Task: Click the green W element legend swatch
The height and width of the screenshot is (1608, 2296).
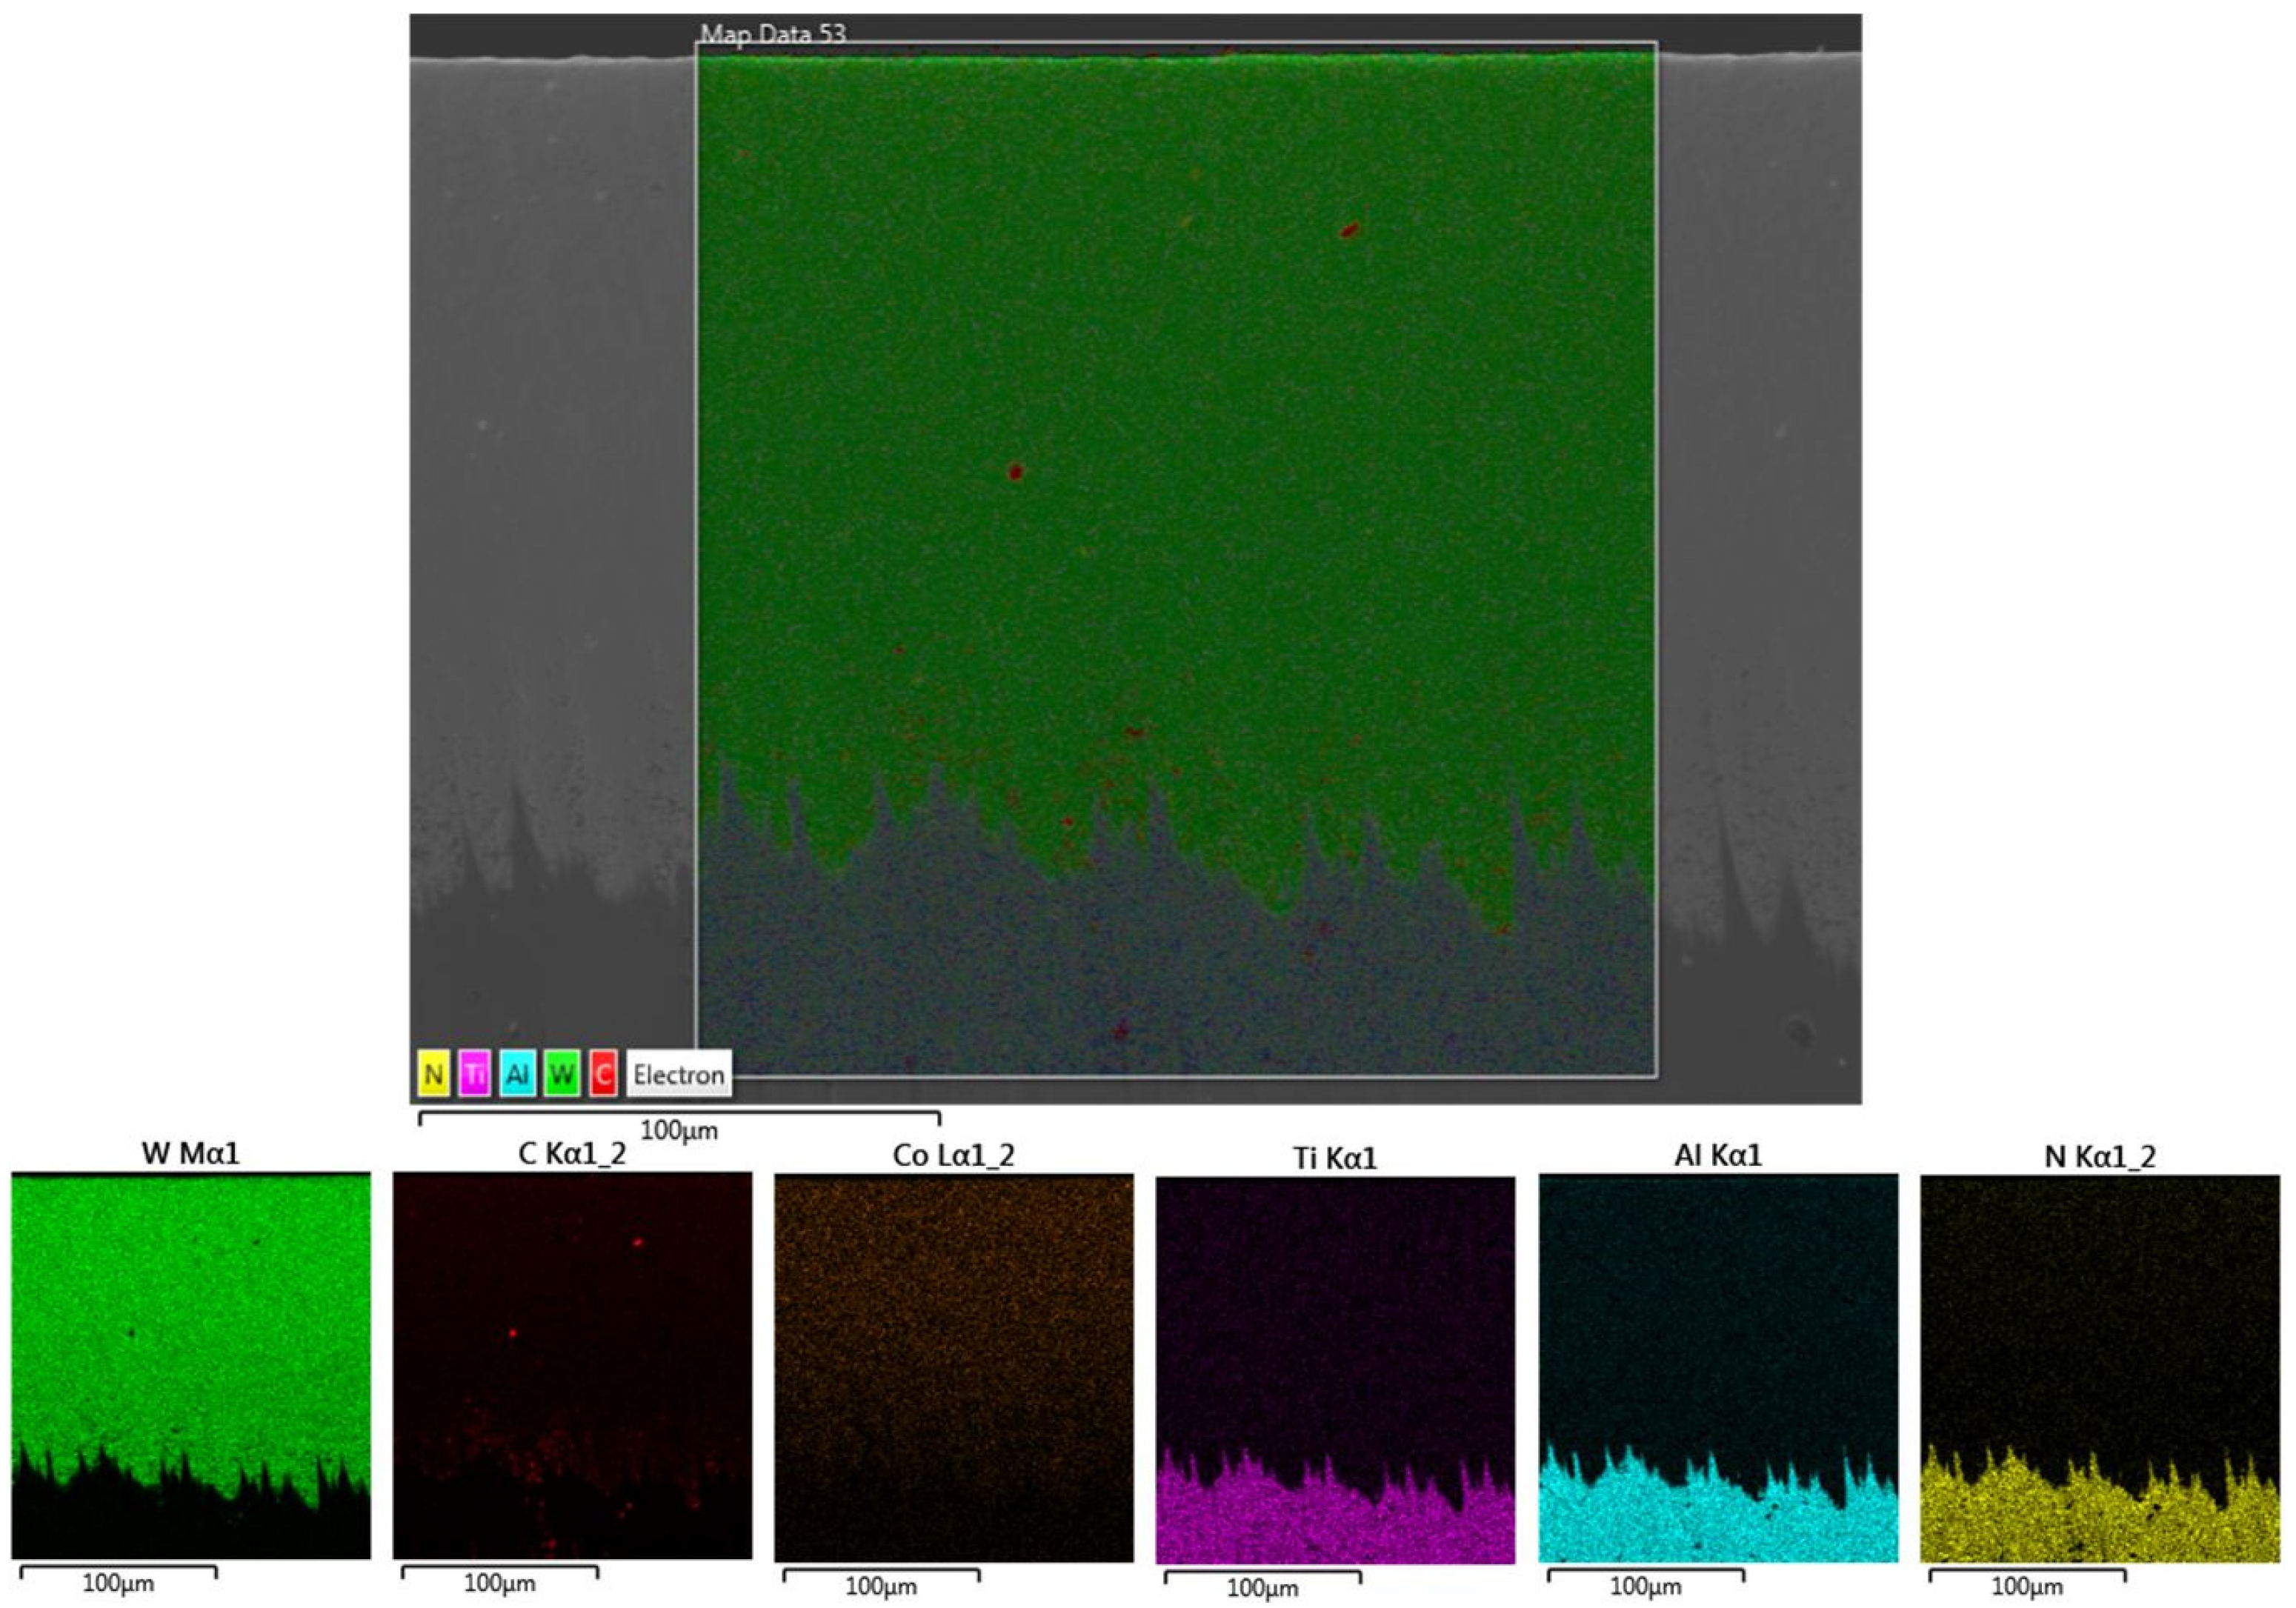Action: coord(562,1074)
